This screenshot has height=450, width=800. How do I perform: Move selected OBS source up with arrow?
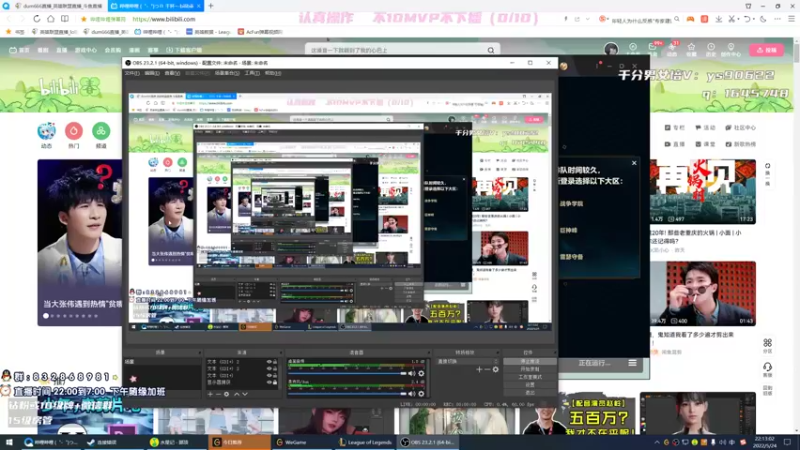237,394
